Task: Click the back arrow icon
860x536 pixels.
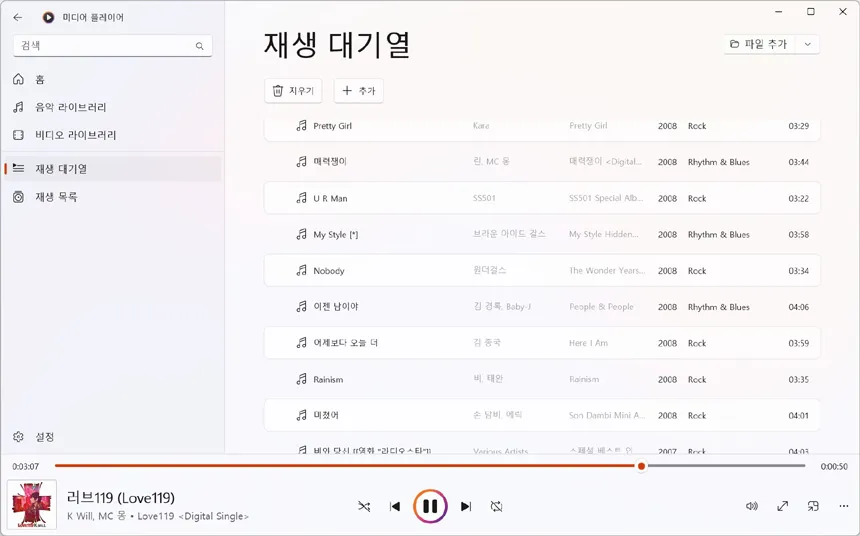Action: tap(18, 18)
